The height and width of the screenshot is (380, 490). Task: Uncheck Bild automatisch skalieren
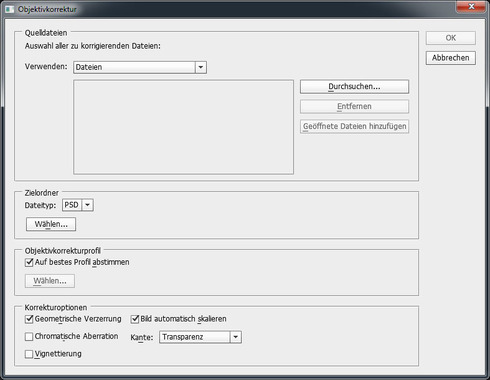[x=135, y=319]
